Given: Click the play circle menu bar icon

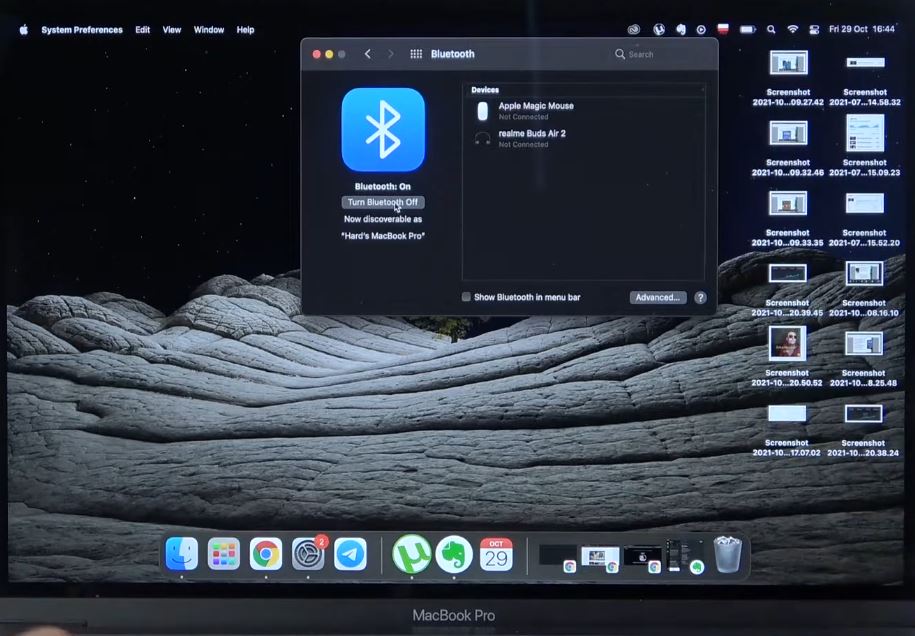Looking at the screenshot, I should [701, 29].
